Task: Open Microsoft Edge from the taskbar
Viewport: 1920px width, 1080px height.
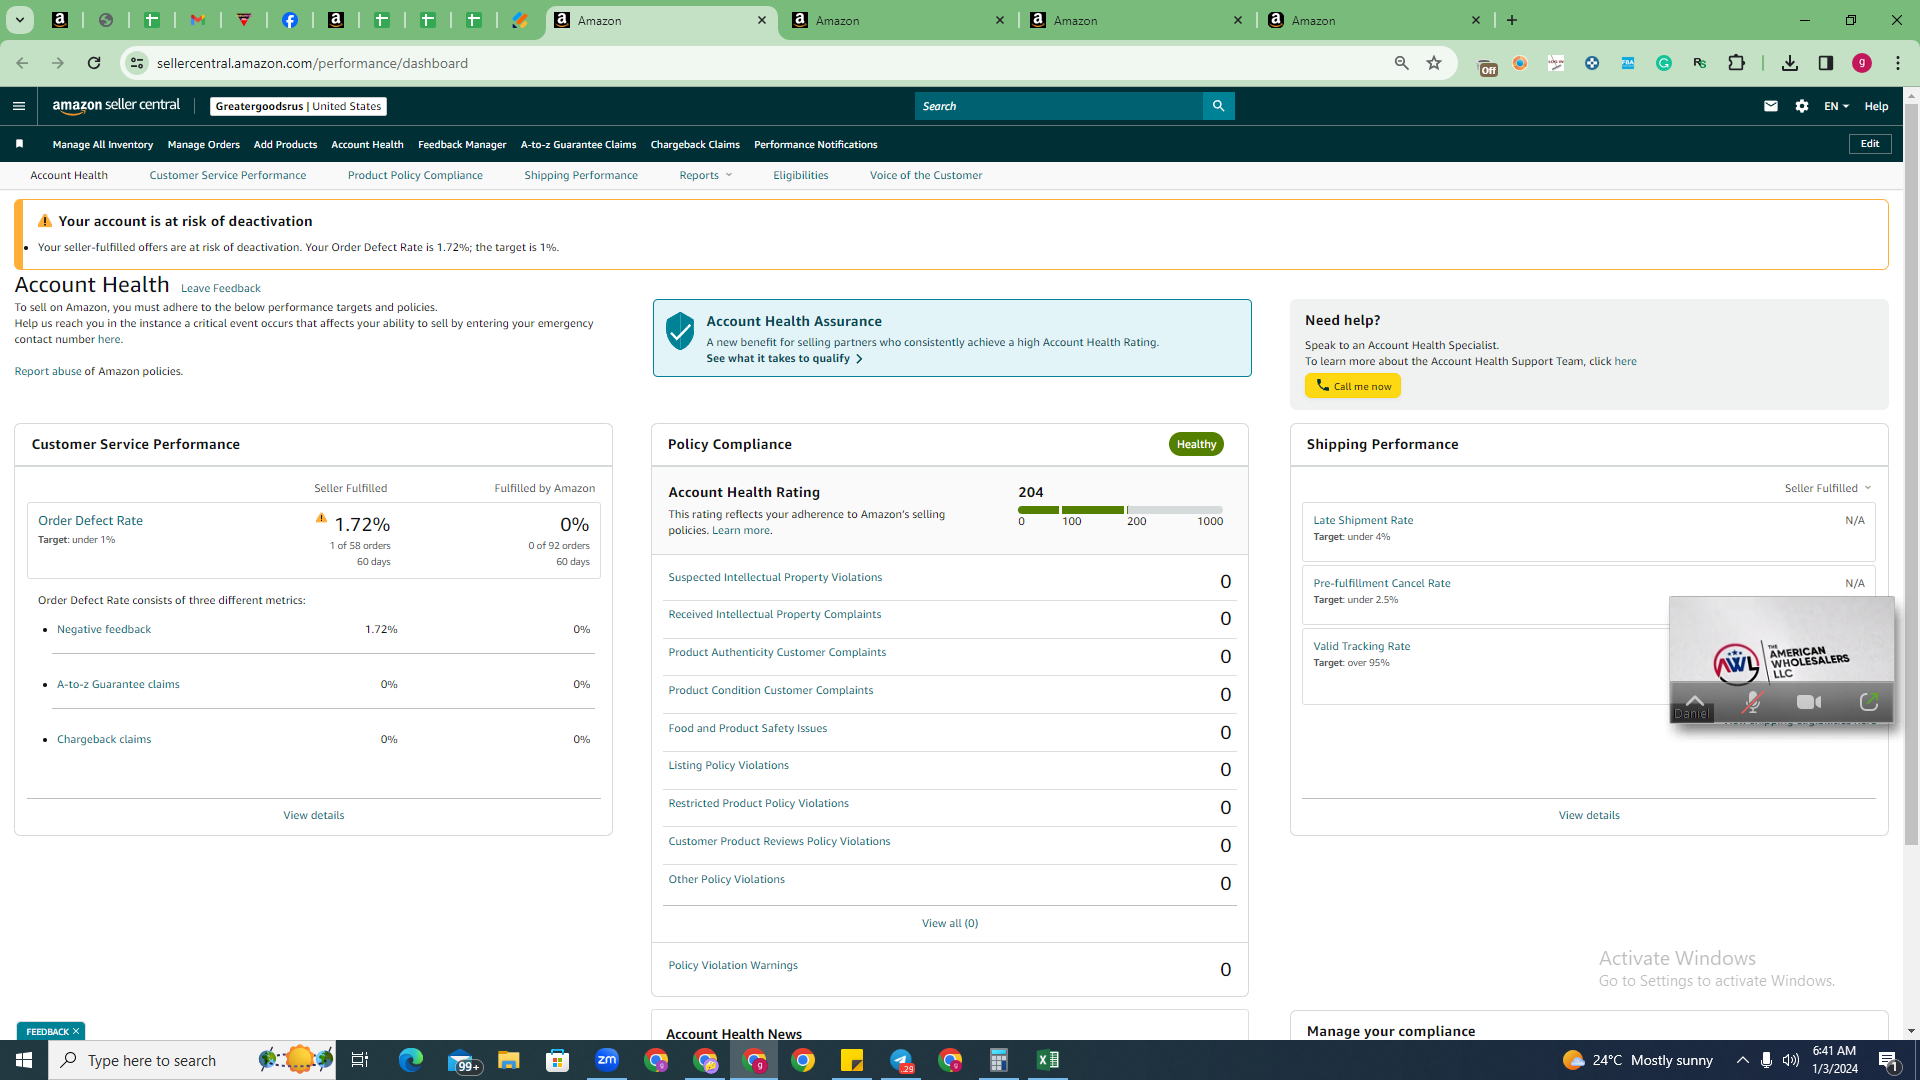Action: (410, 1060)
